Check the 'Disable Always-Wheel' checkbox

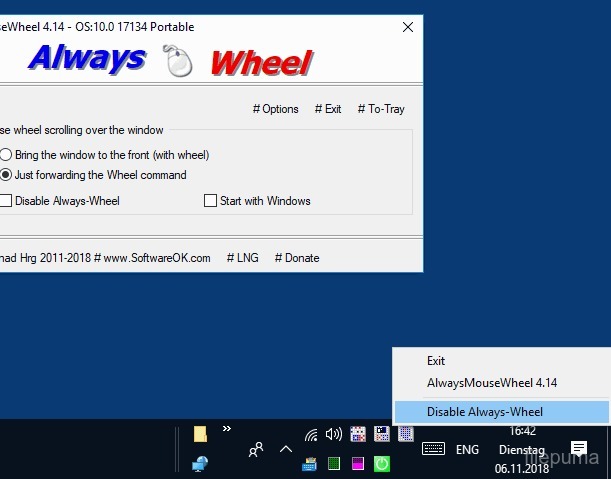click(6, 201)
